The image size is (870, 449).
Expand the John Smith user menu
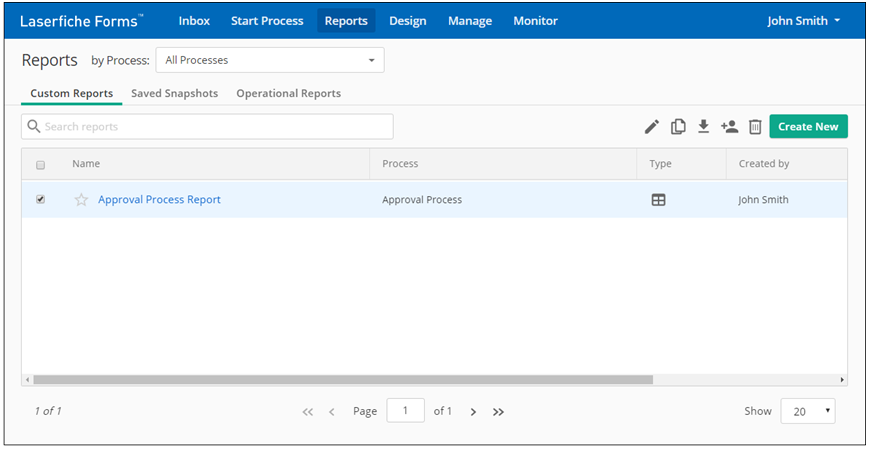coord(803,21)
